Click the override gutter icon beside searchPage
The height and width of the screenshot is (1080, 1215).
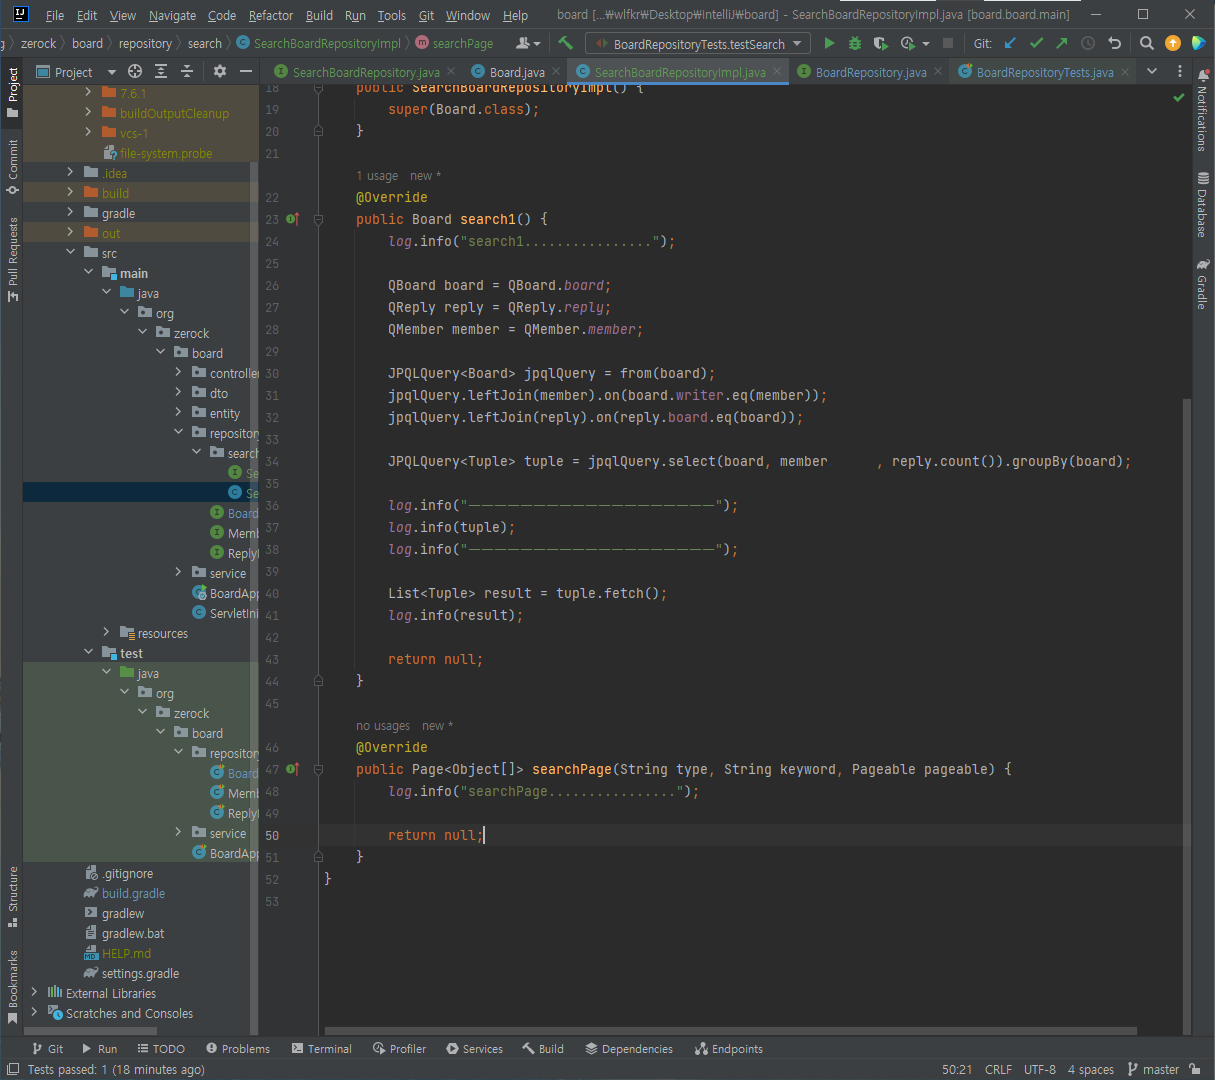pyautogui.click(x=292, y=769)
